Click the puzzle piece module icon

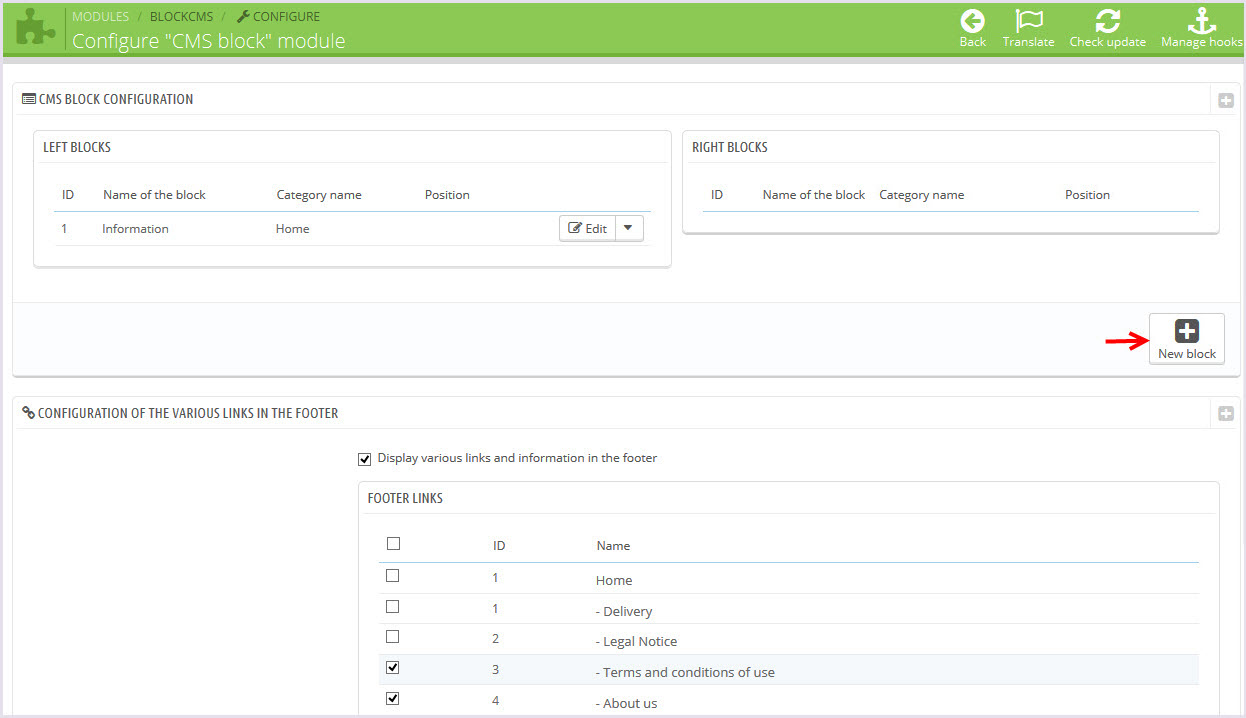coord(36,28)
